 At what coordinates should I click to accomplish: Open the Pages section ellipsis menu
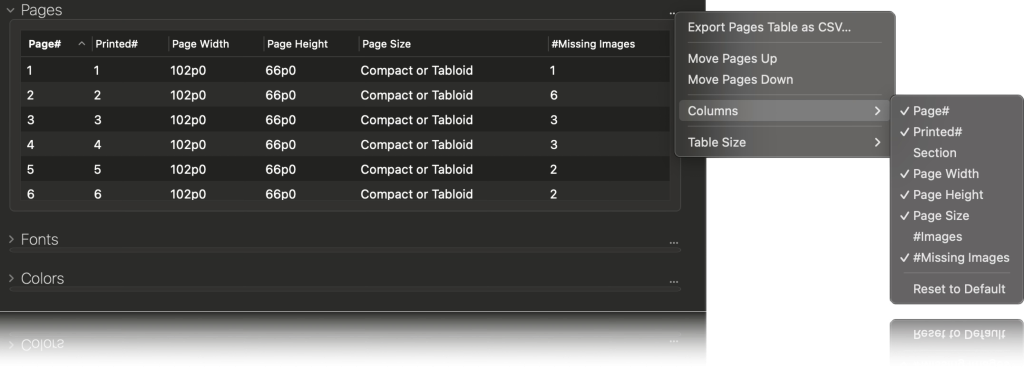click(x=672, y=13)
